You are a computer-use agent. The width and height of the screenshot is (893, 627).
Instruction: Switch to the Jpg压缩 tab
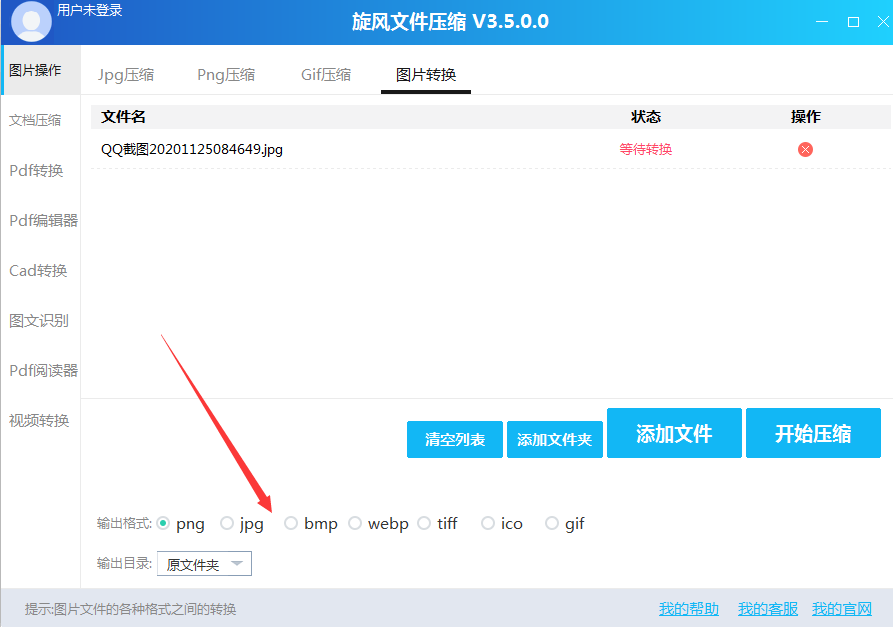[126, 74]
